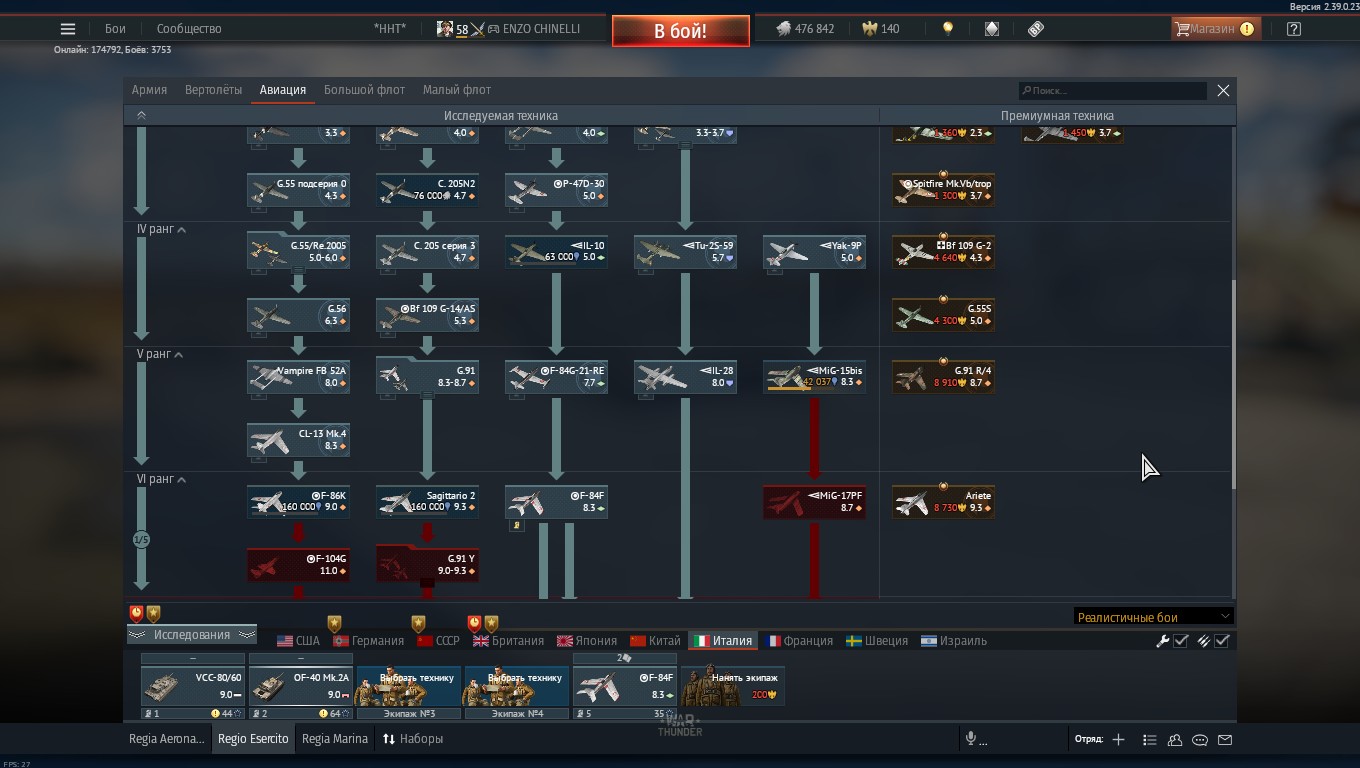Choose vehicle for Экипаж №4 slot
Screen dimensions: 1360x768
(x=517, y=686)
